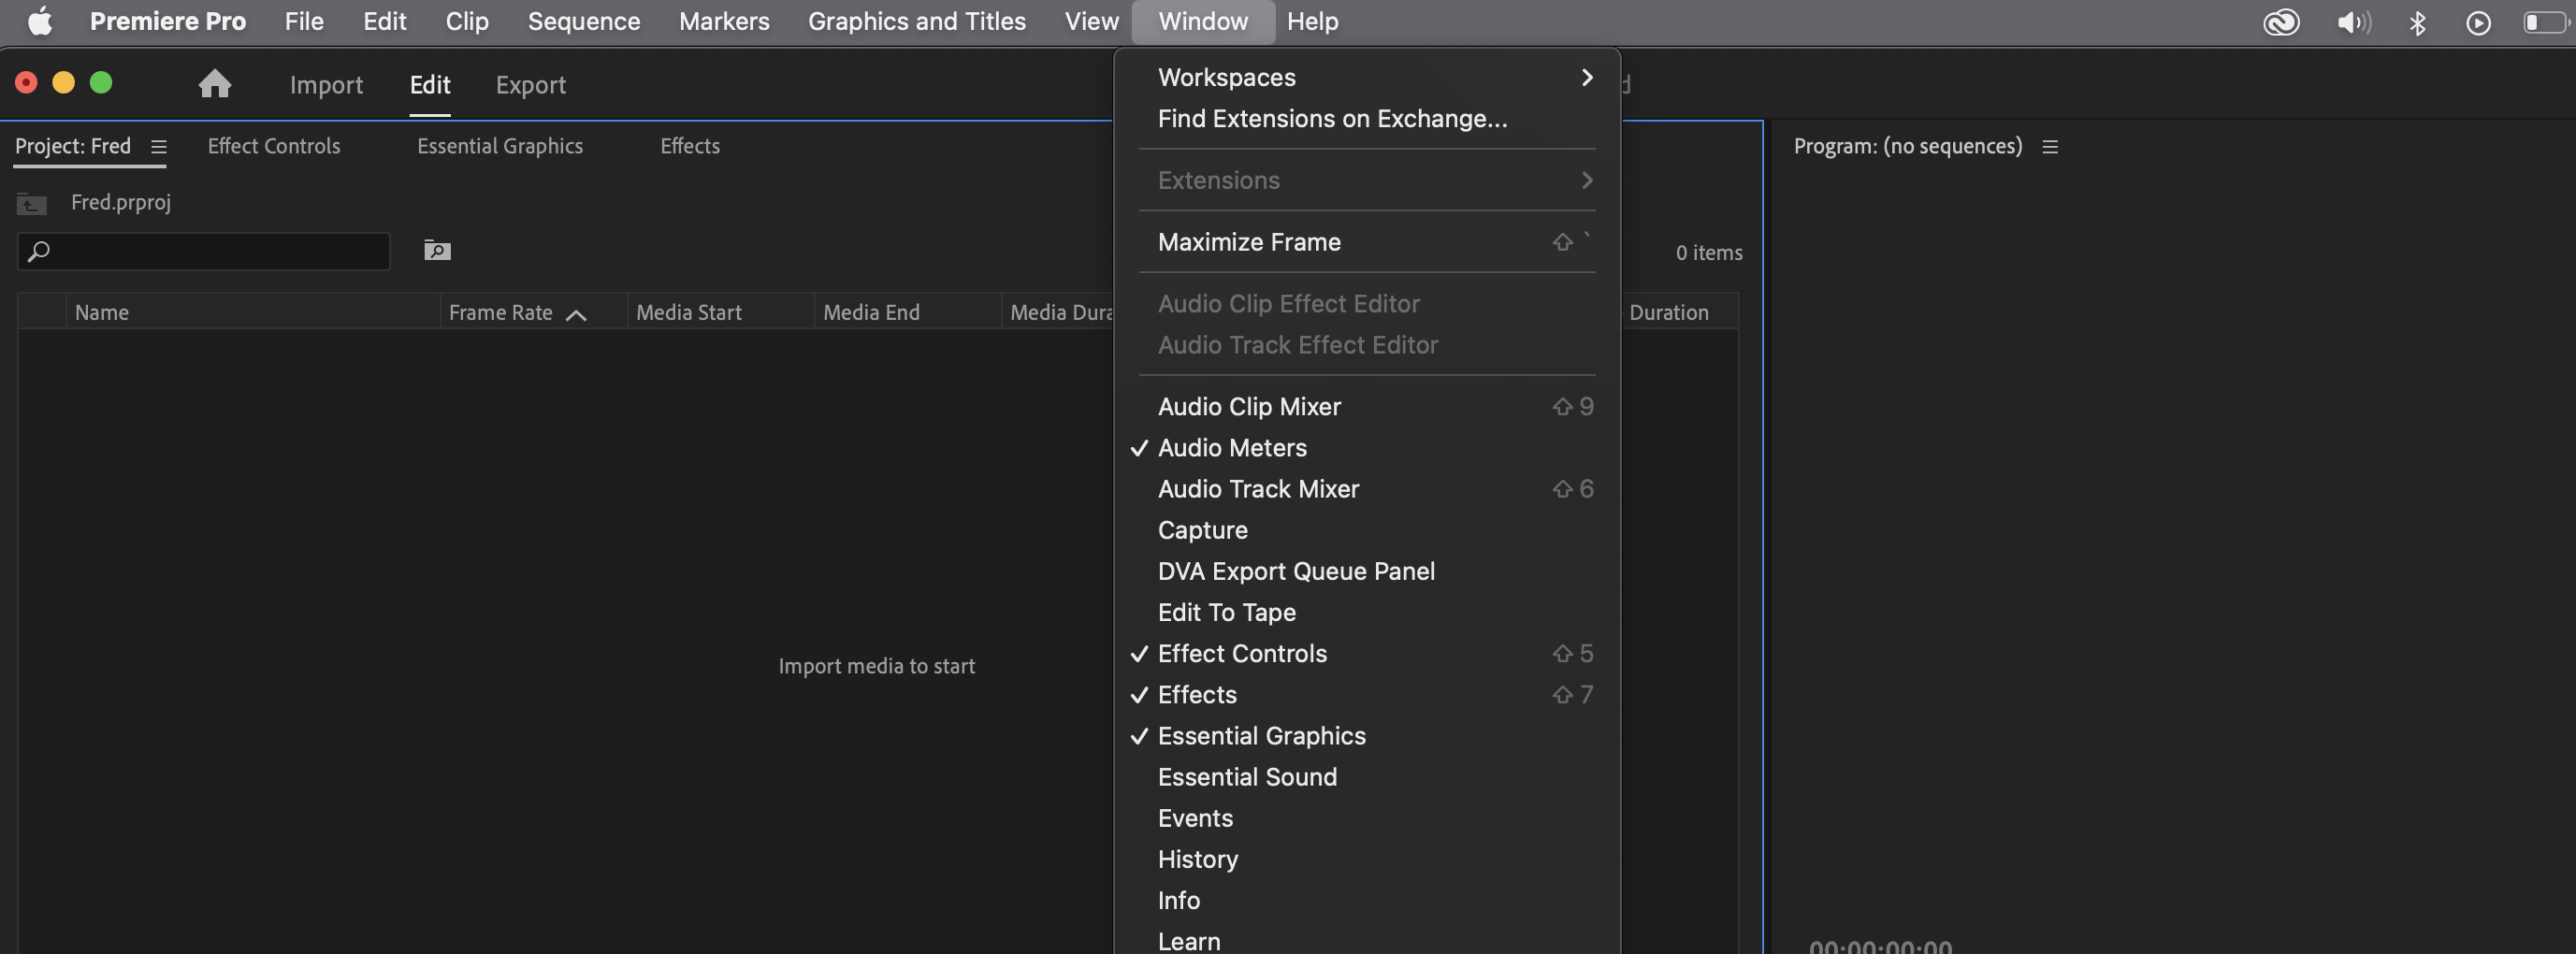
Task: Click the magnifying glass in the search field
Action: (40, 252)
